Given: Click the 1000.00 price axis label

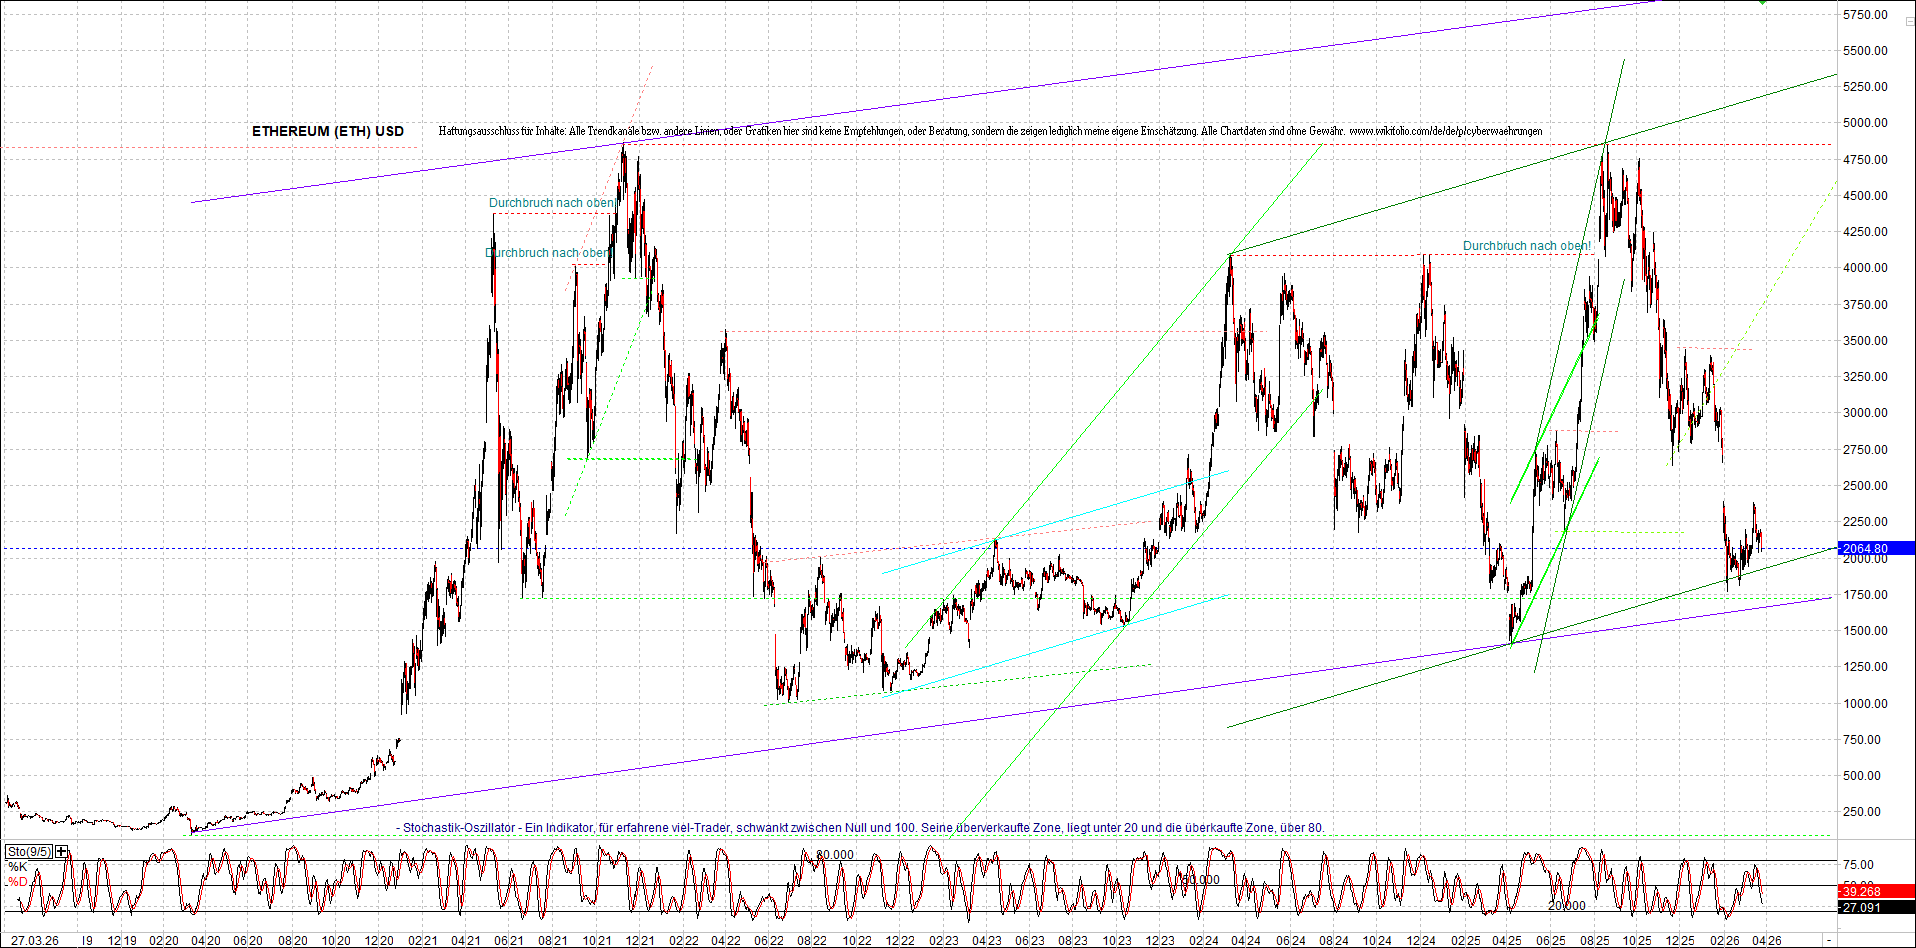Looking at the screenshot, I should point(1866,704).
